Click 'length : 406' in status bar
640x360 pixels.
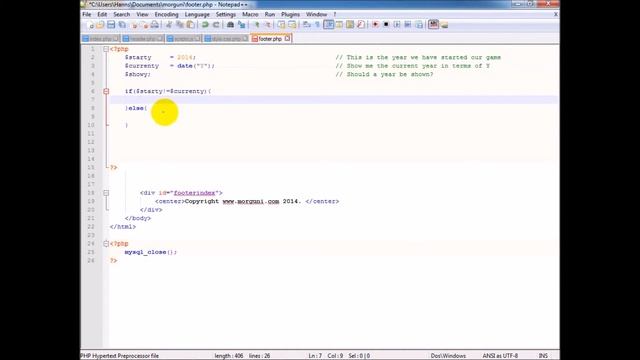pos(229,356)
